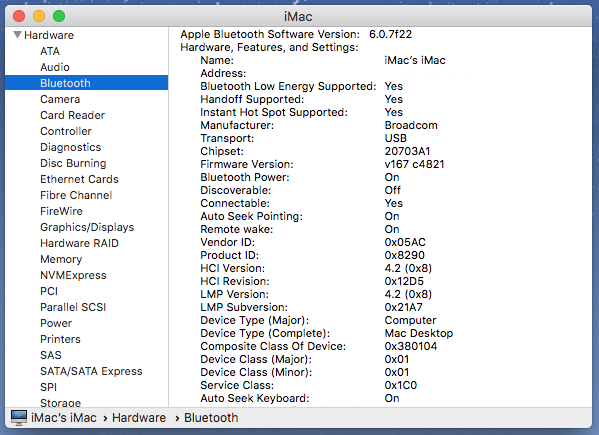Select PCI in the sidebar
599x435 pixels.
tap(49, 291)
